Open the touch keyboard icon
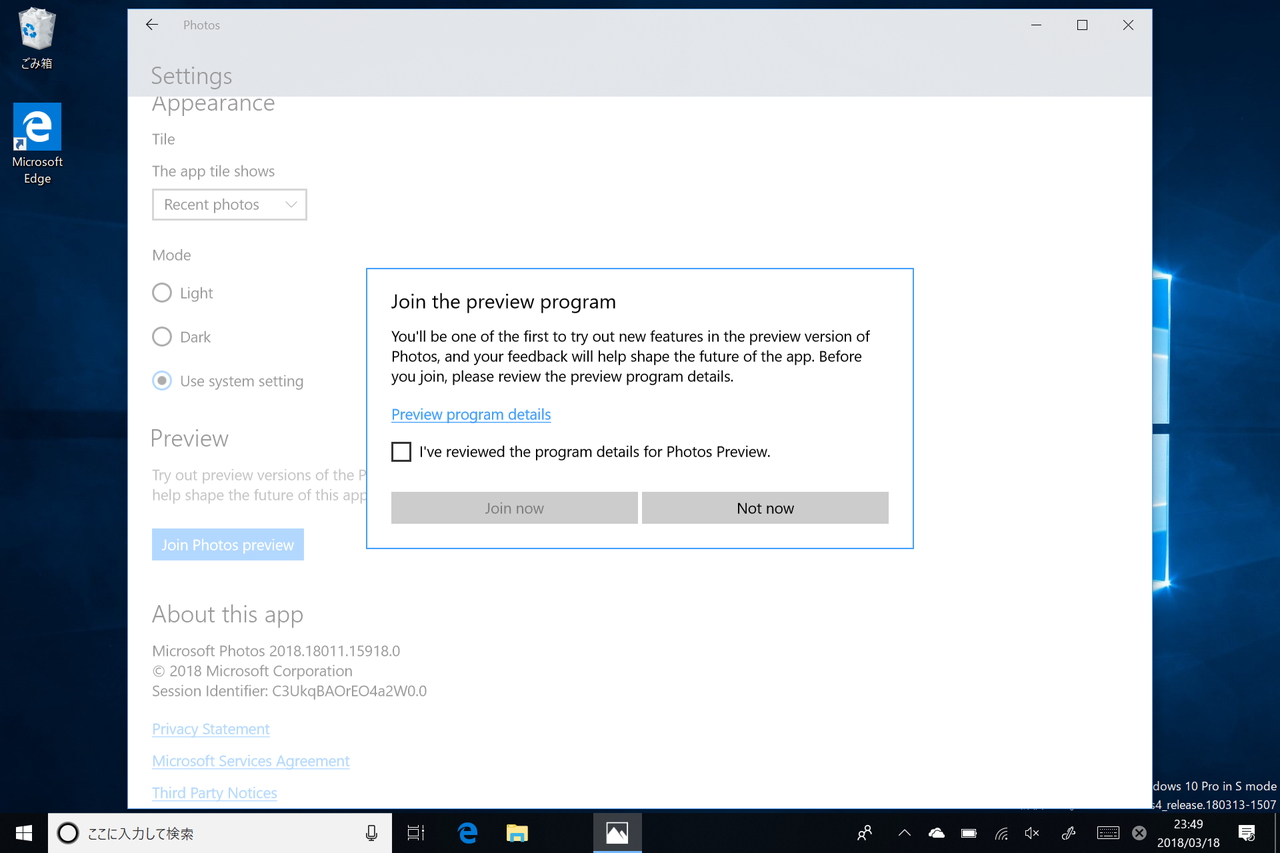 tap(1108, 833)
